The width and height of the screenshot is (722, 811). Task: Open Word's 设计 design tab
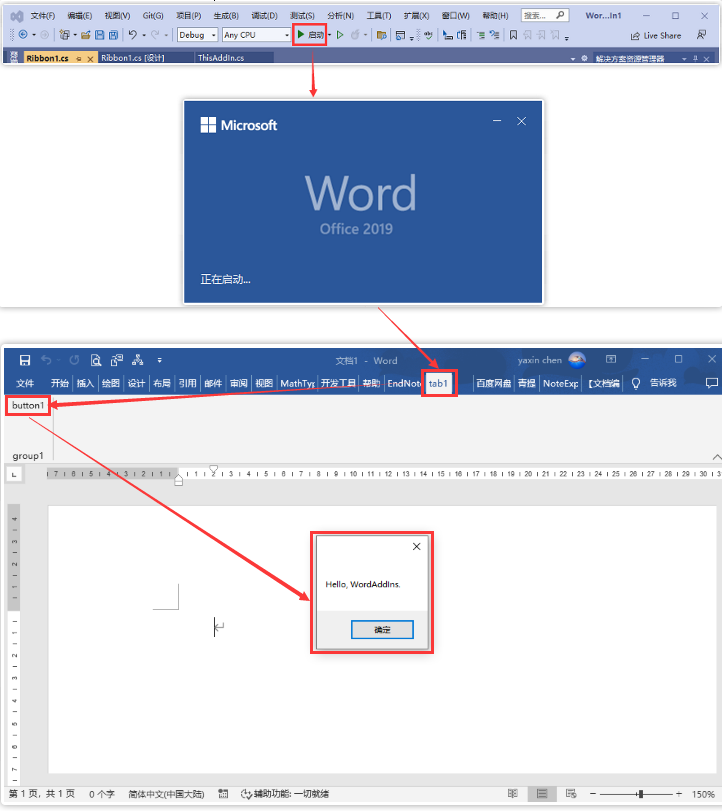(136, 383)
